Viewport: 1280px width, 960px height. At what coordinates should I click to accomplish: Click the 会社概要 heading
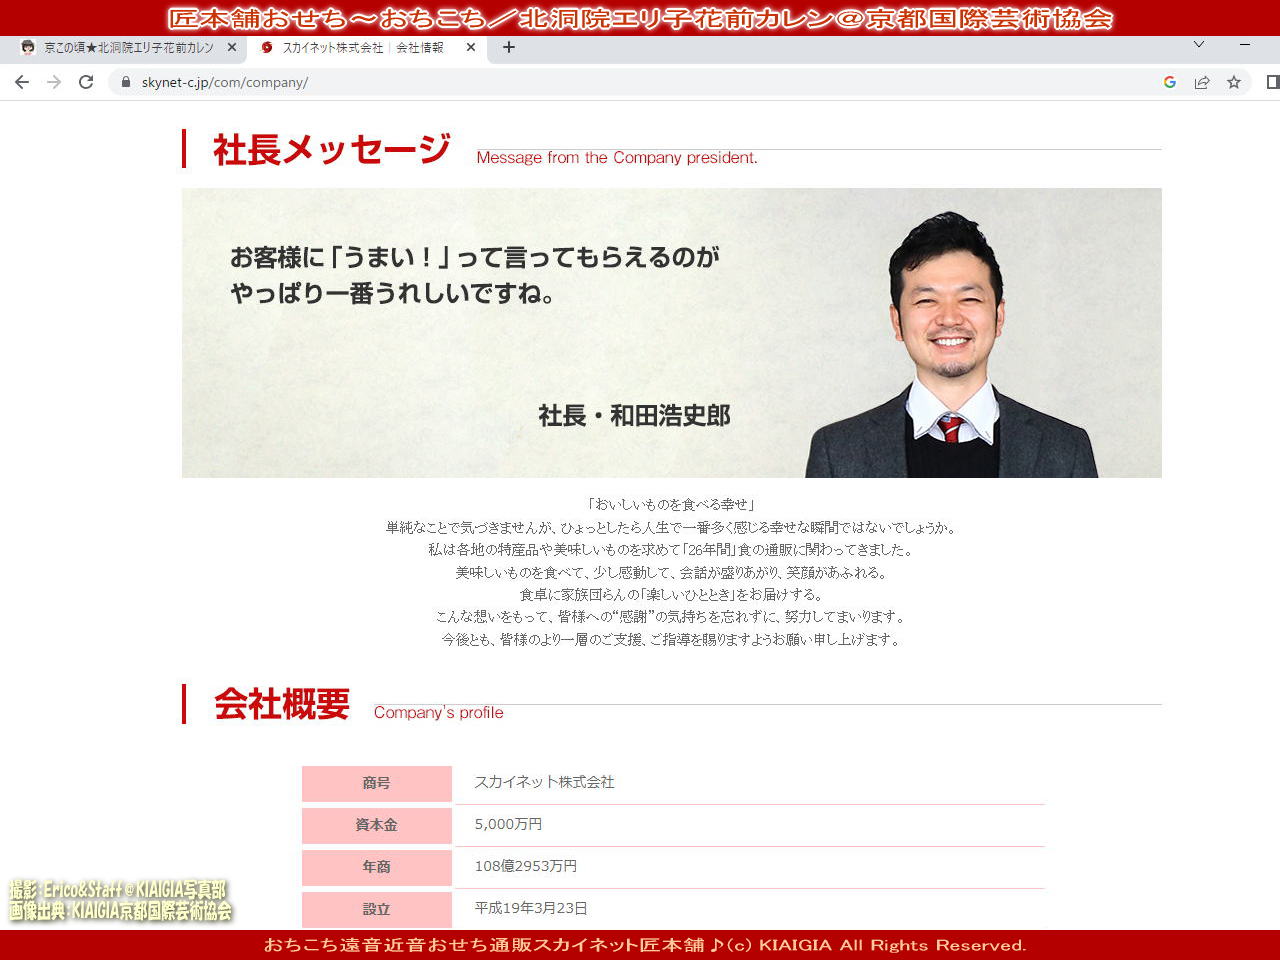[x=282, y=704]
